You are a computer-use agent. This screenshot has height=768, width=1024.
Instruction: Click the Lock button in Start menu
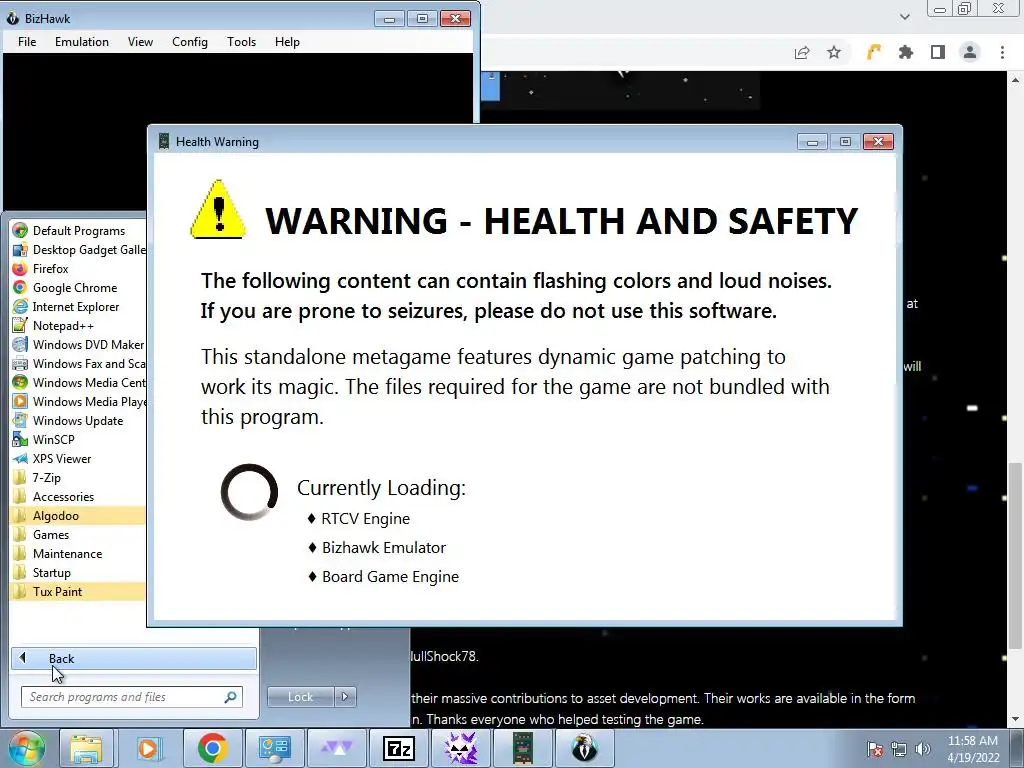point(301,697)
